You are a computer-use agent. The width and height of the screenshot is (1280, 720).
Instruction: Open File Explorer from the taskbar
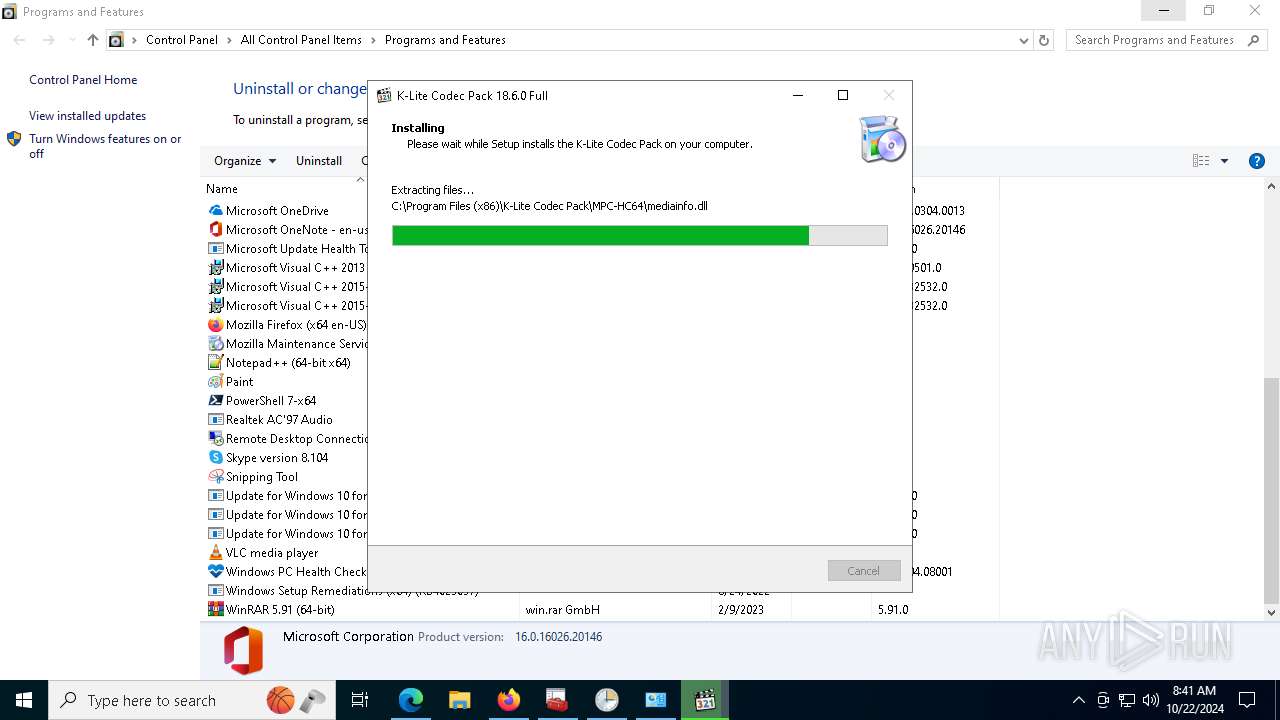tap(459, 700)
